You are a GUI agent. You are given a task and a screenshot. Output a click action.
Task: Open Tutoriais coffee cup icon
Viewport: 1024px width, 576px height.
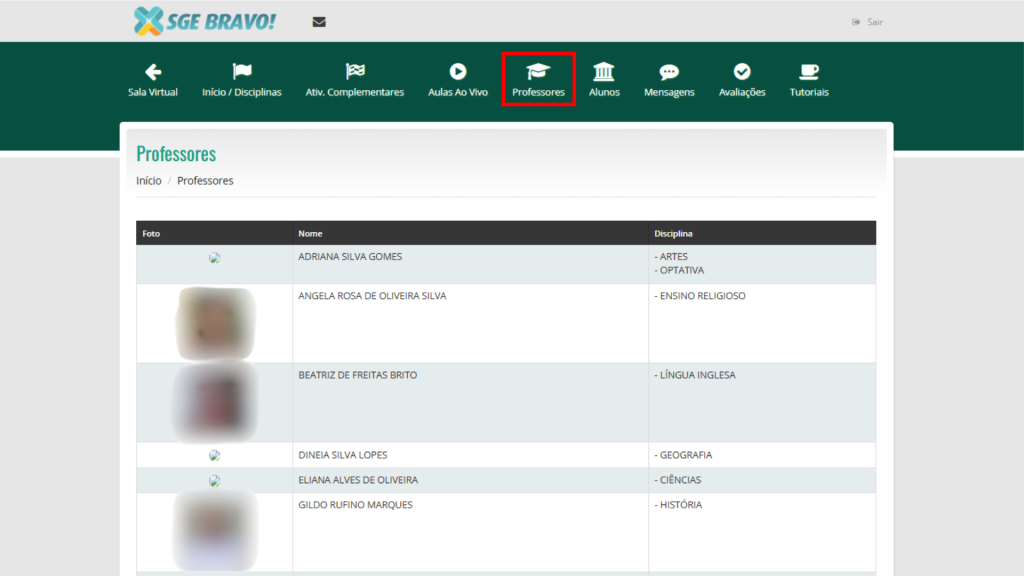[x=809, y=72]
